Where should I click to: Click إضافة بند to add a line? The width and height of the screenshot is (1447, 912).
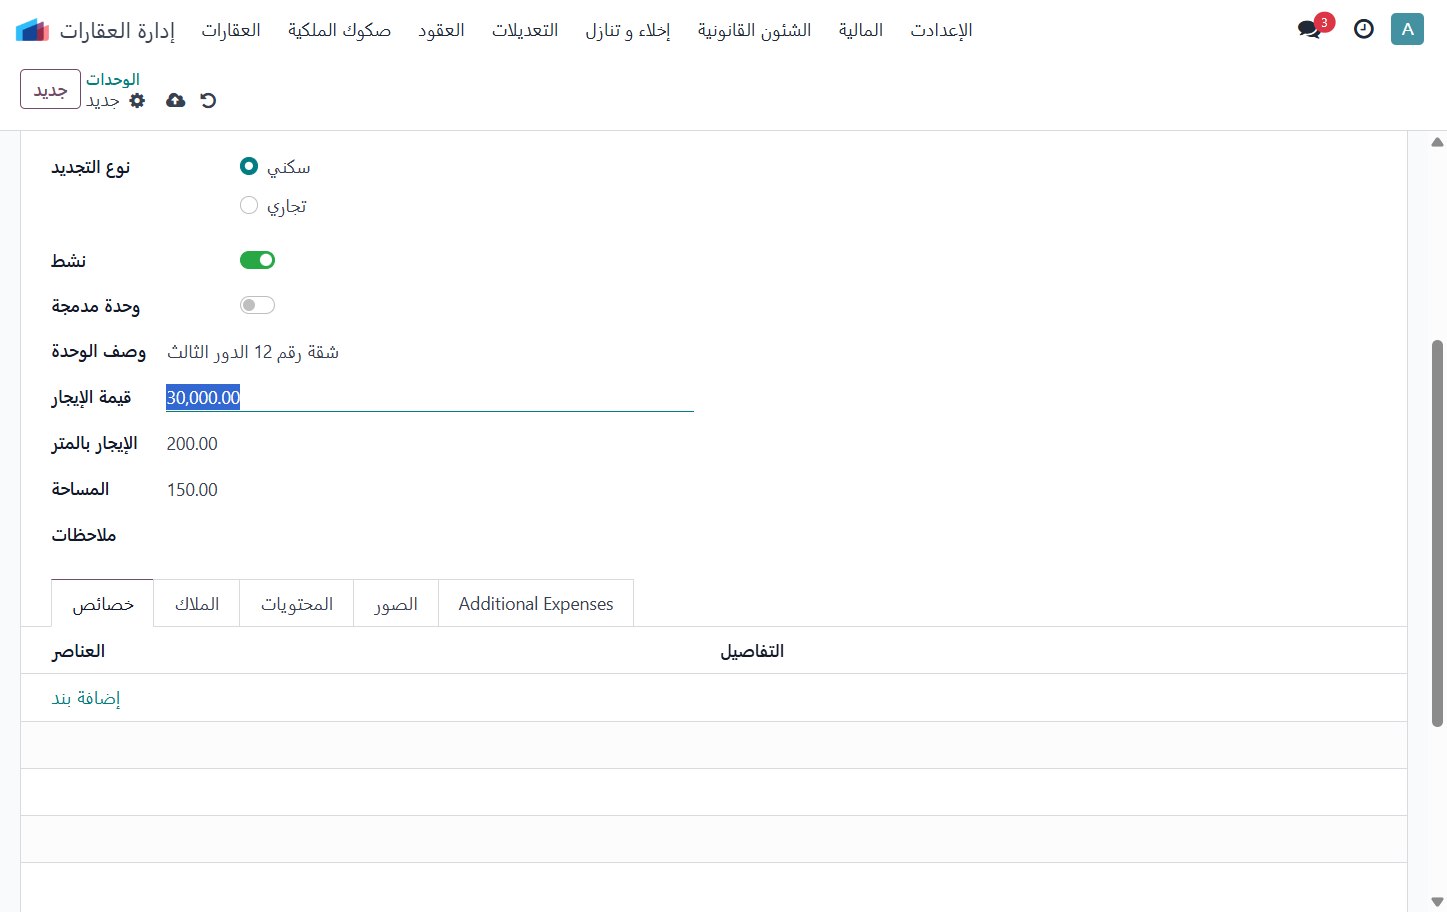click(x=86, y=698)
